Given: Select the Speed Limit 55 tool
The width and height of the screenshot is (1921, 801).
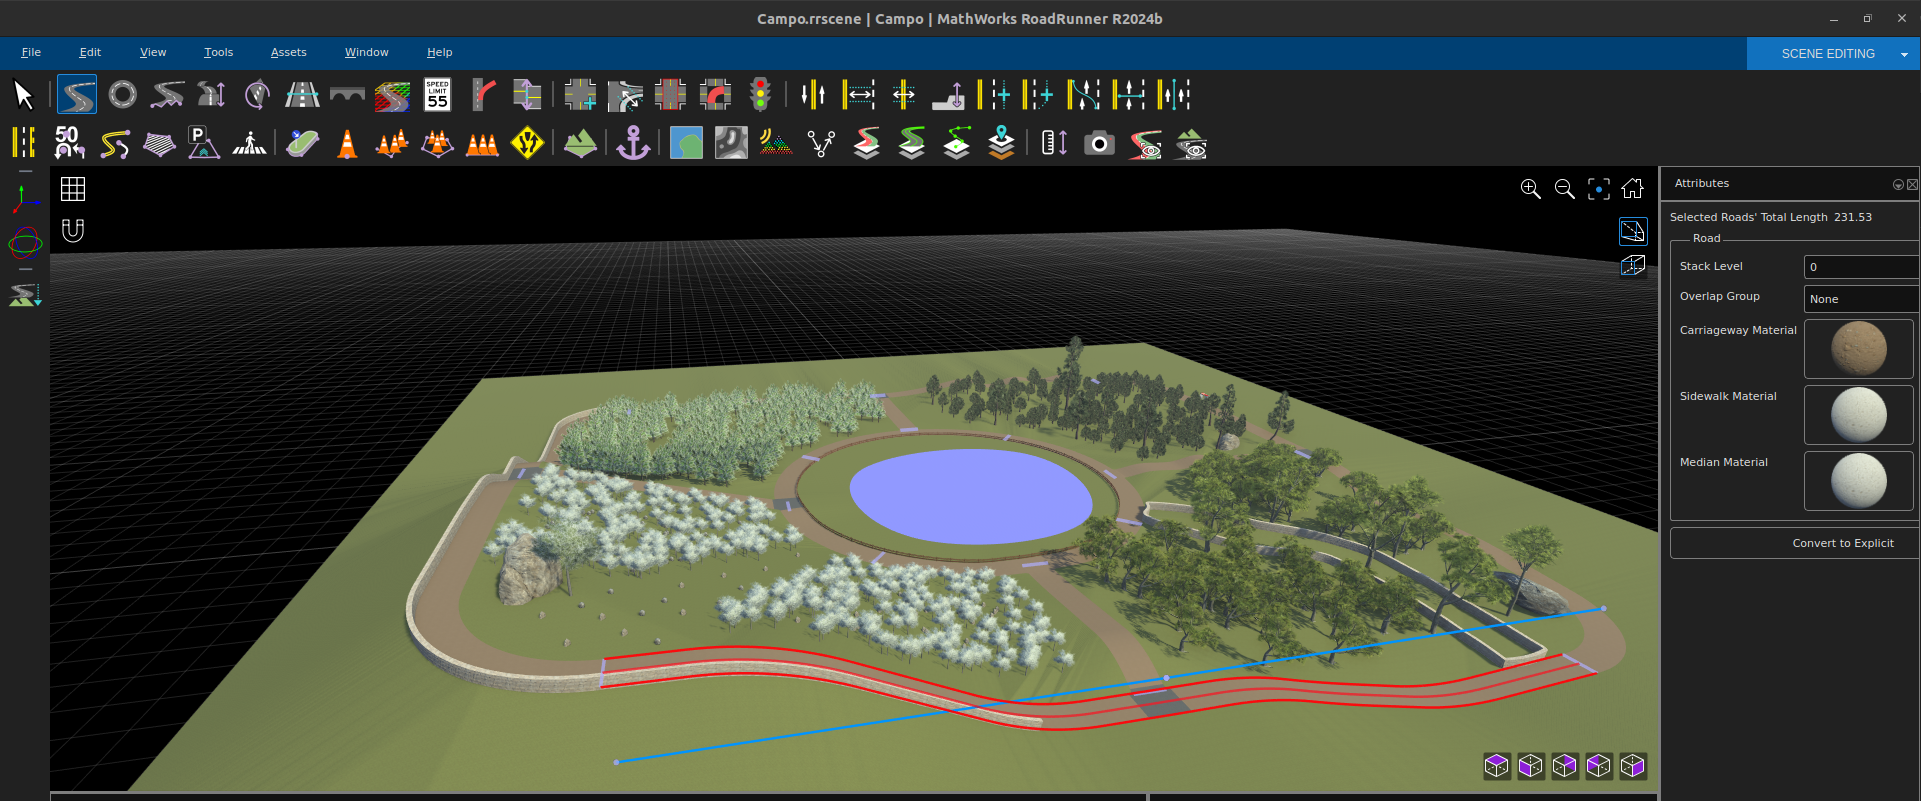Looking at the screenshot, I should tap(437, 95).
